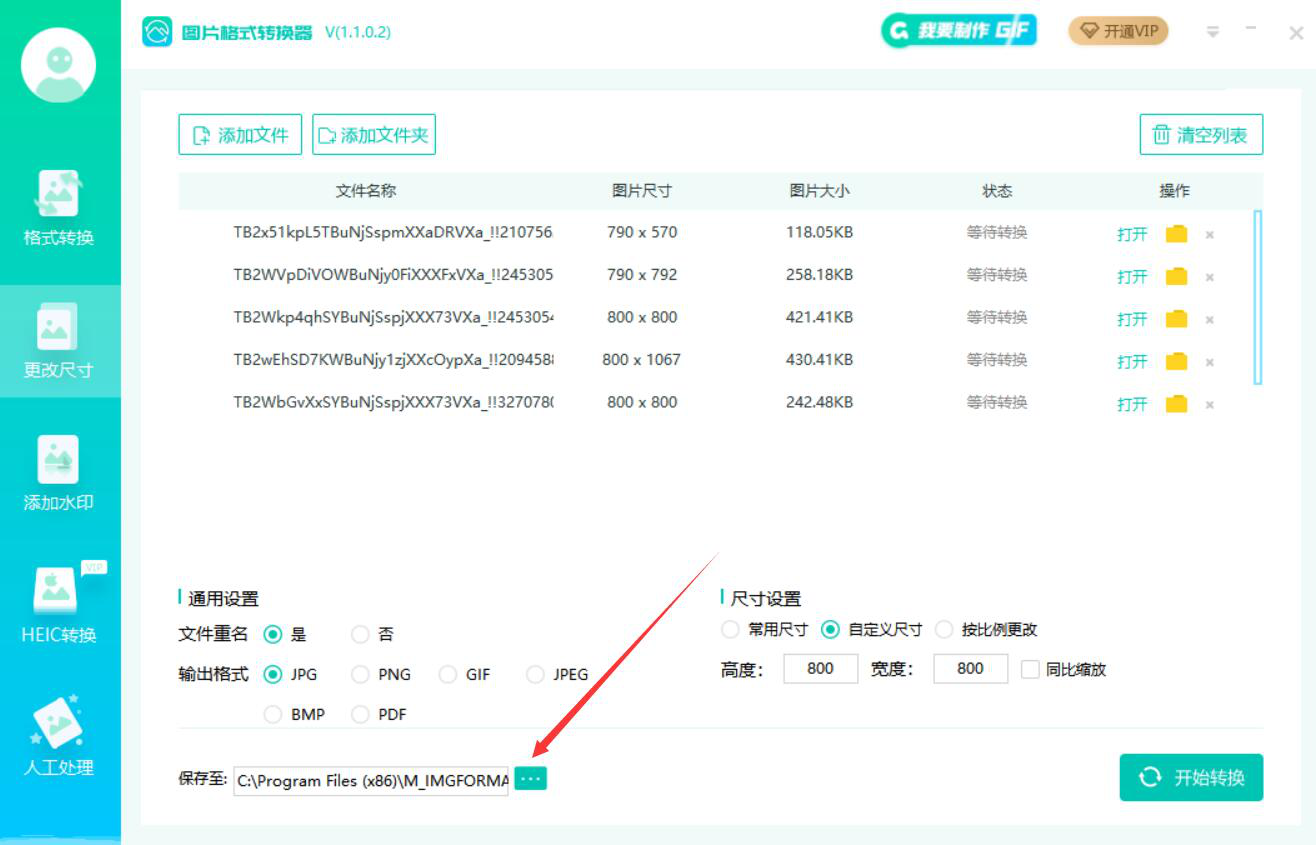
Task: Select file name TB2x51kpL5TBuNjSspmXXaDRVXa
Action: point(393,232)
